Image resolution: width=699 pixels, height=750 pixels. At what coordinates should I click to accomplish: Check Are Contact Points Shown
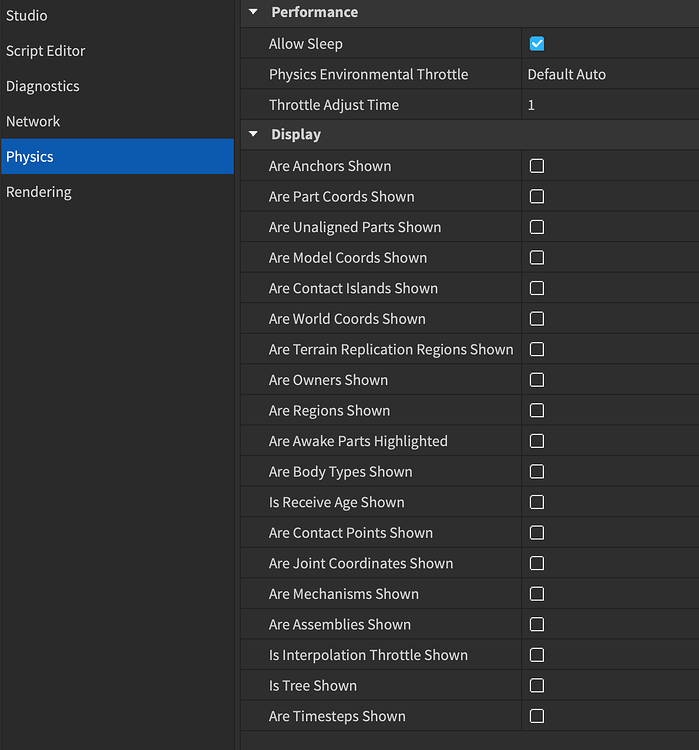(537, 533)
